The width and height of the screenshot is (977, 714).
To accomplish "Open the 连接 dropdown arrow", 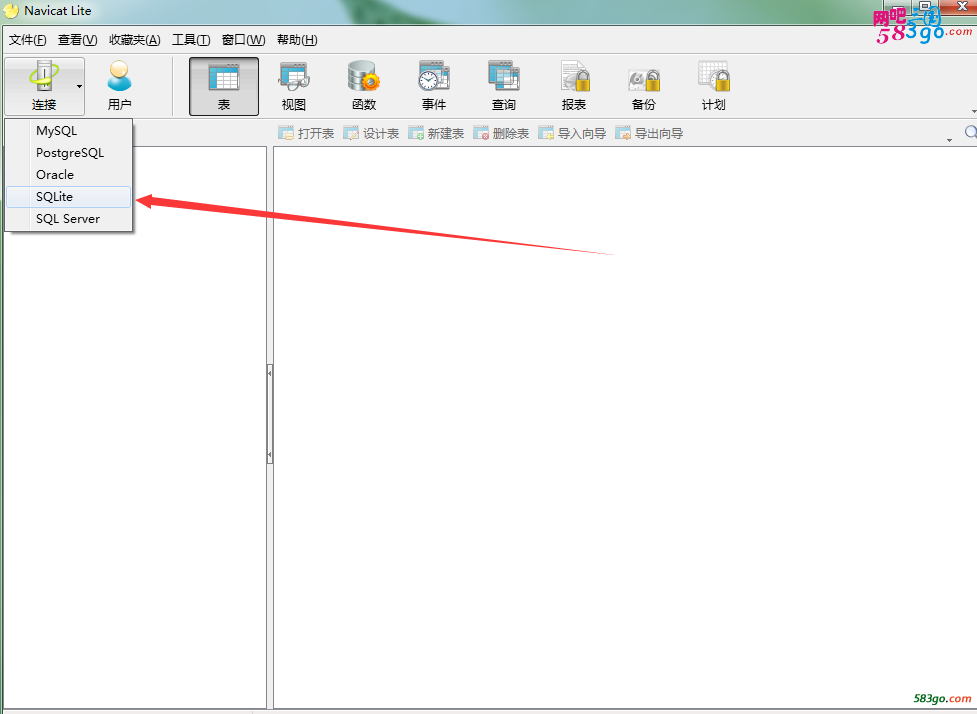I will pos(79,87).
